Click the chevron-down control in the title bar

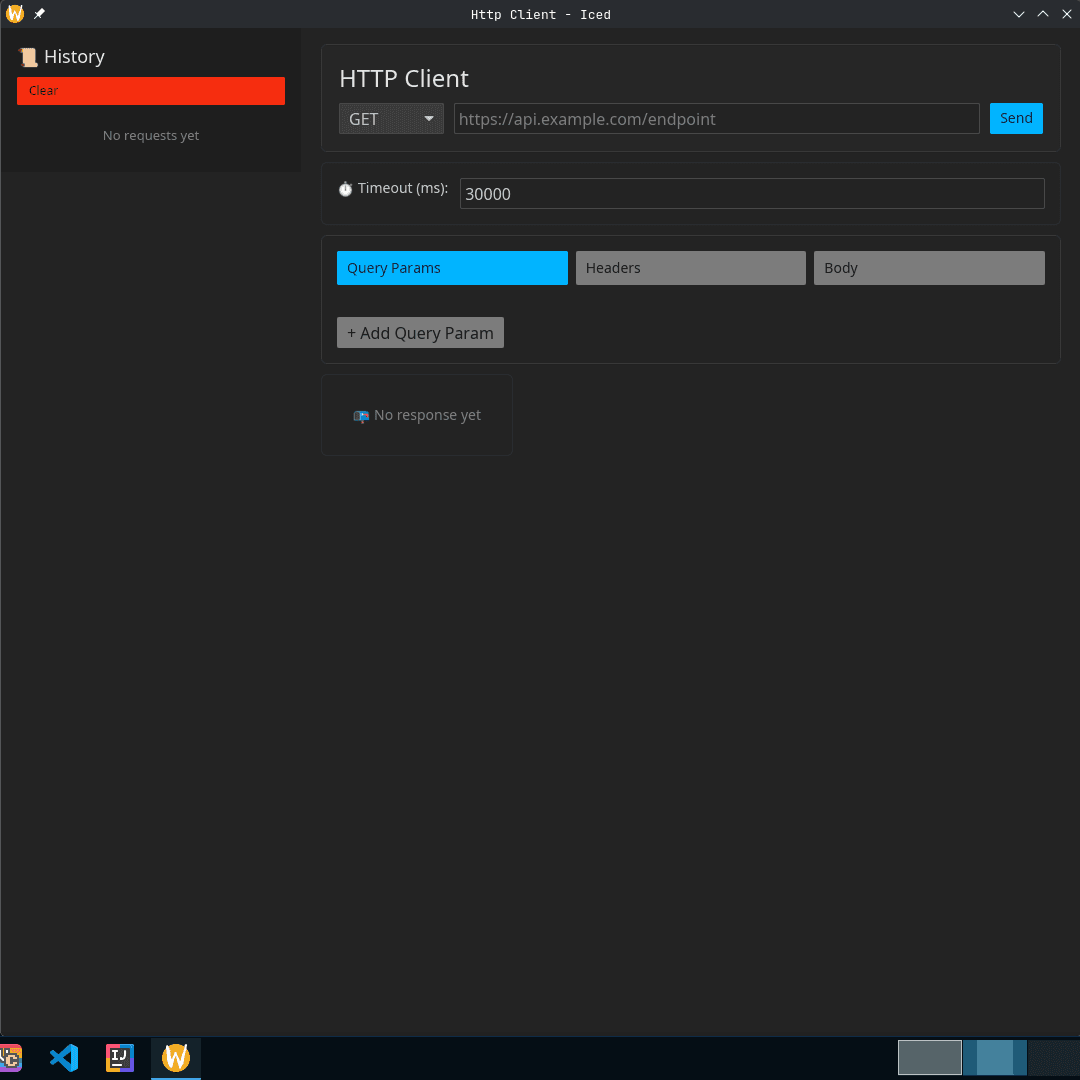1019,14
